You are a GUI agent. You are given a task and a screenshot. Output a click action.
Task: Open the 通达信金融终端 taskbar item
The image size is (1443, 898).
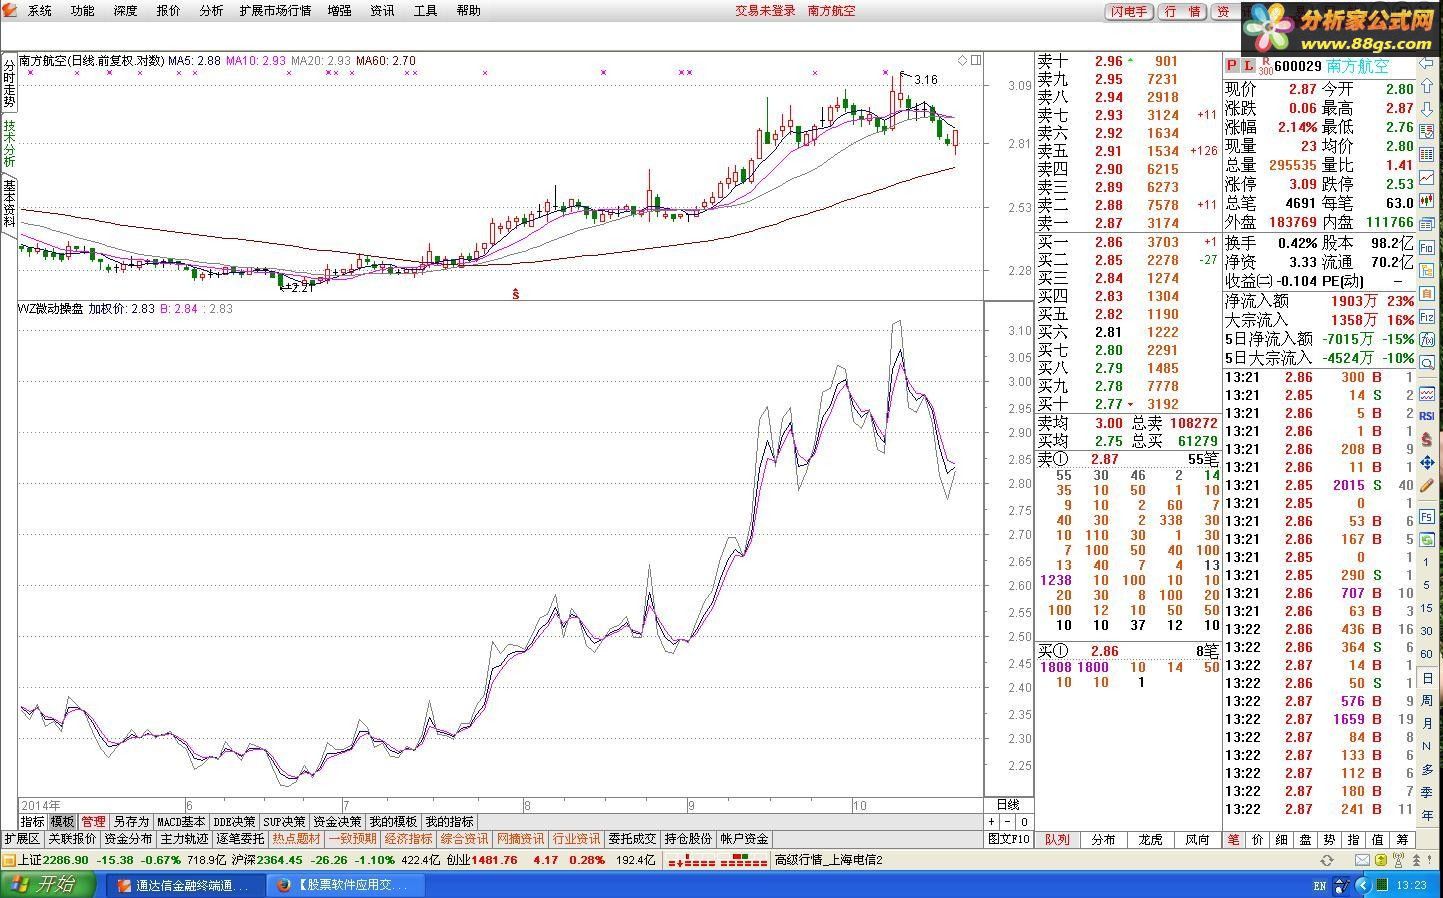click(186, 885)
